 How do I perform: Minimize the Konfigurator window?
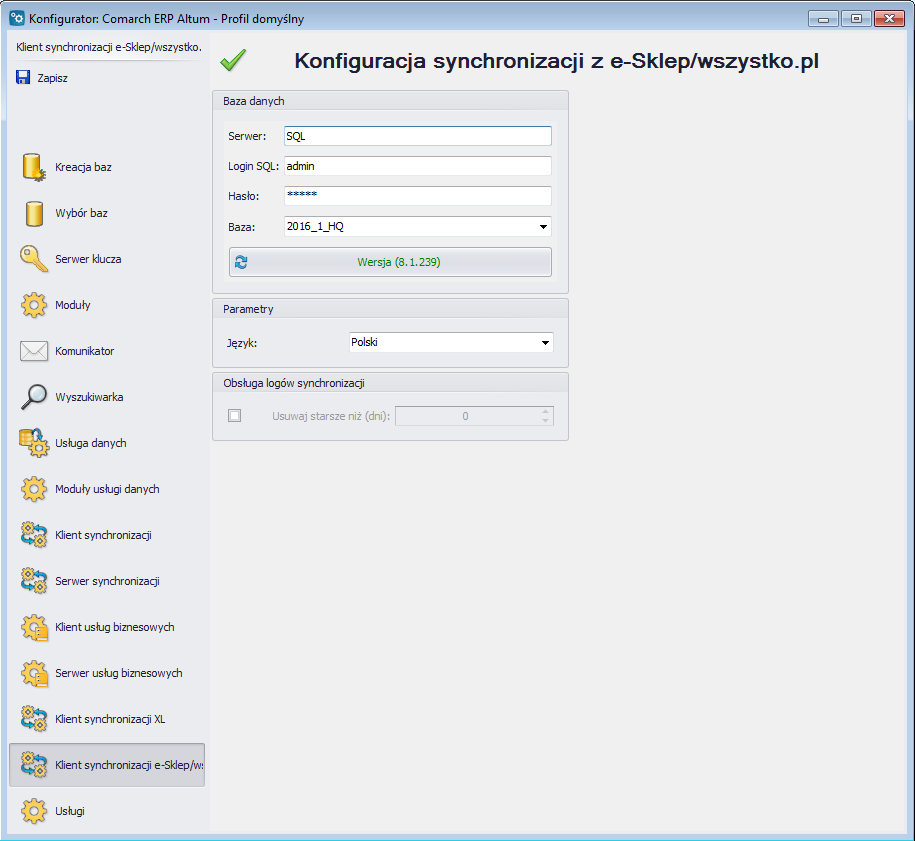823,19
